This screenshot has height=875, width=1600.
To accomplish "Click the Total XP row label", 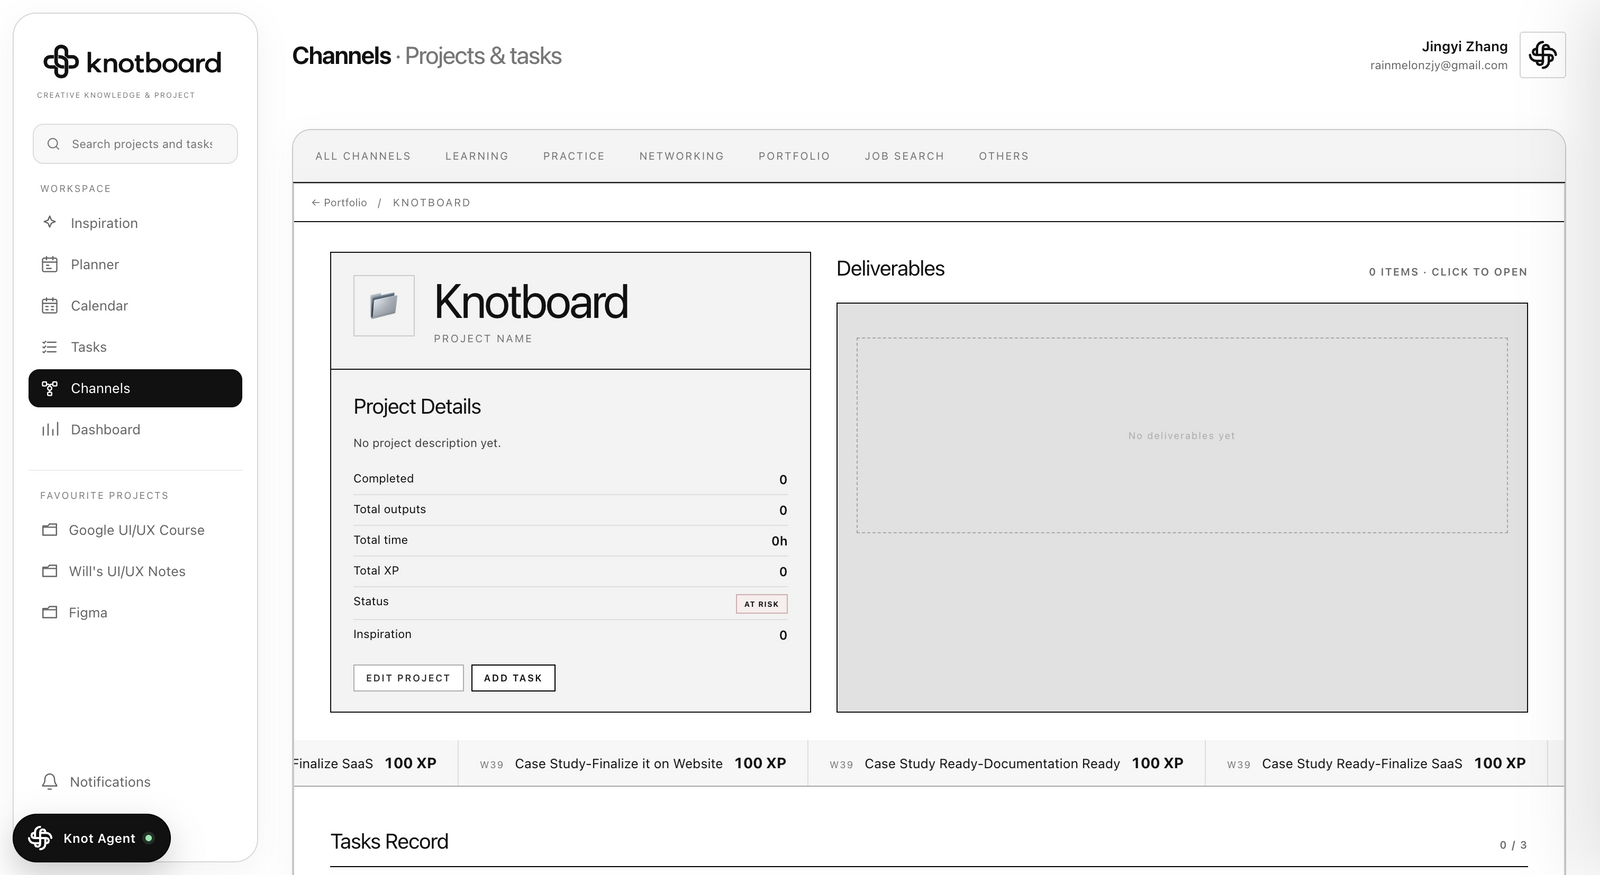I will (x=376, y=570).
